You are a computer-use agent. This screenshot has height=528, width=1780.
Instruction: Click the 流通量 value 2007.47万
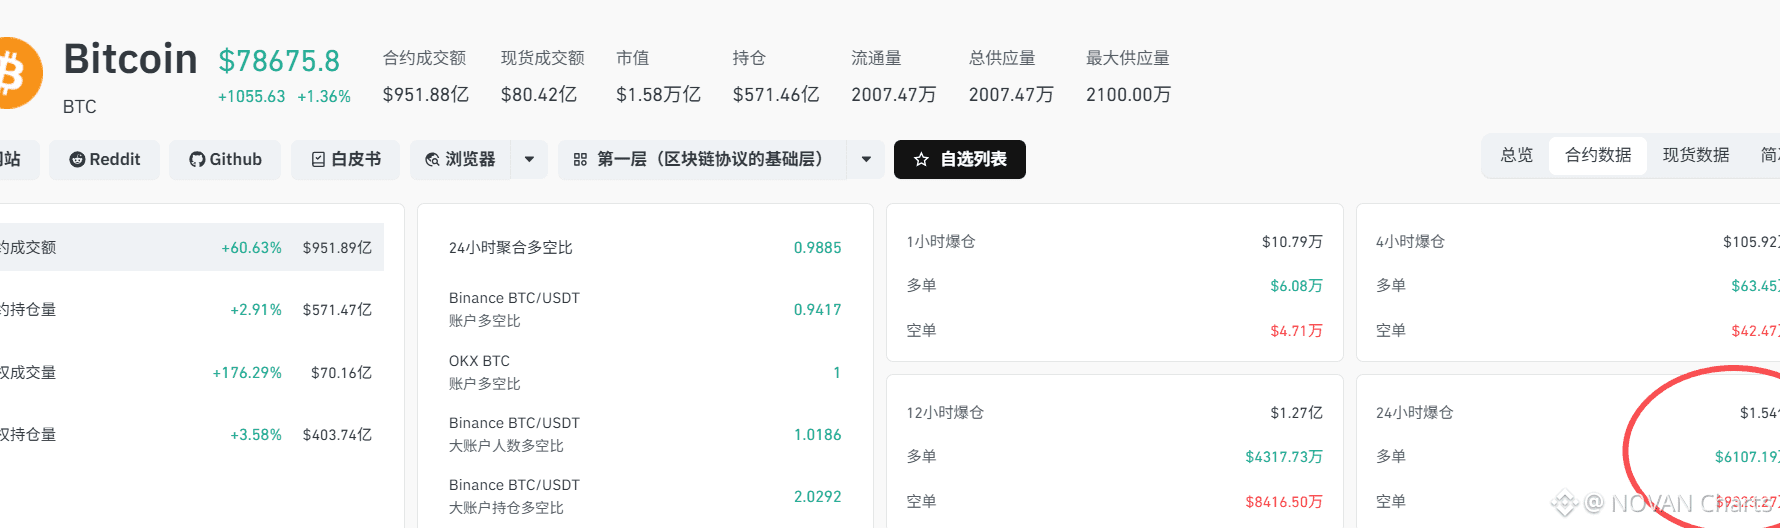[893, 94]
